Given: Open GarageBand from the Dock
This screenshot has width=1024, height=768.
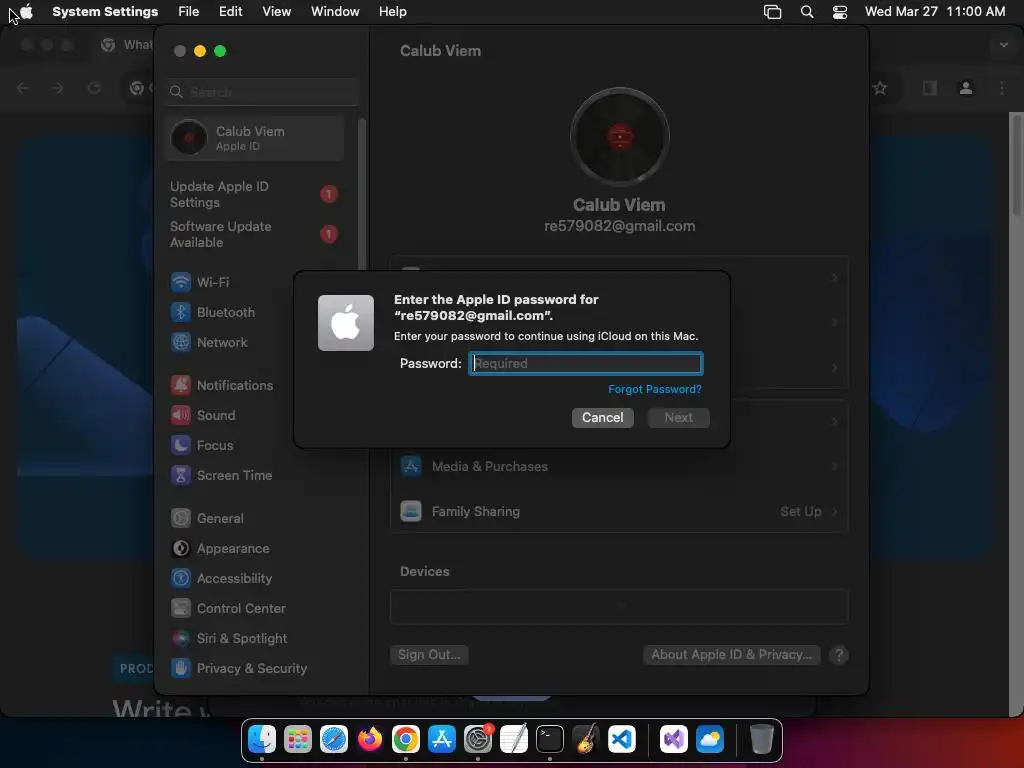Looking at the screenshot, I should 585,740.
